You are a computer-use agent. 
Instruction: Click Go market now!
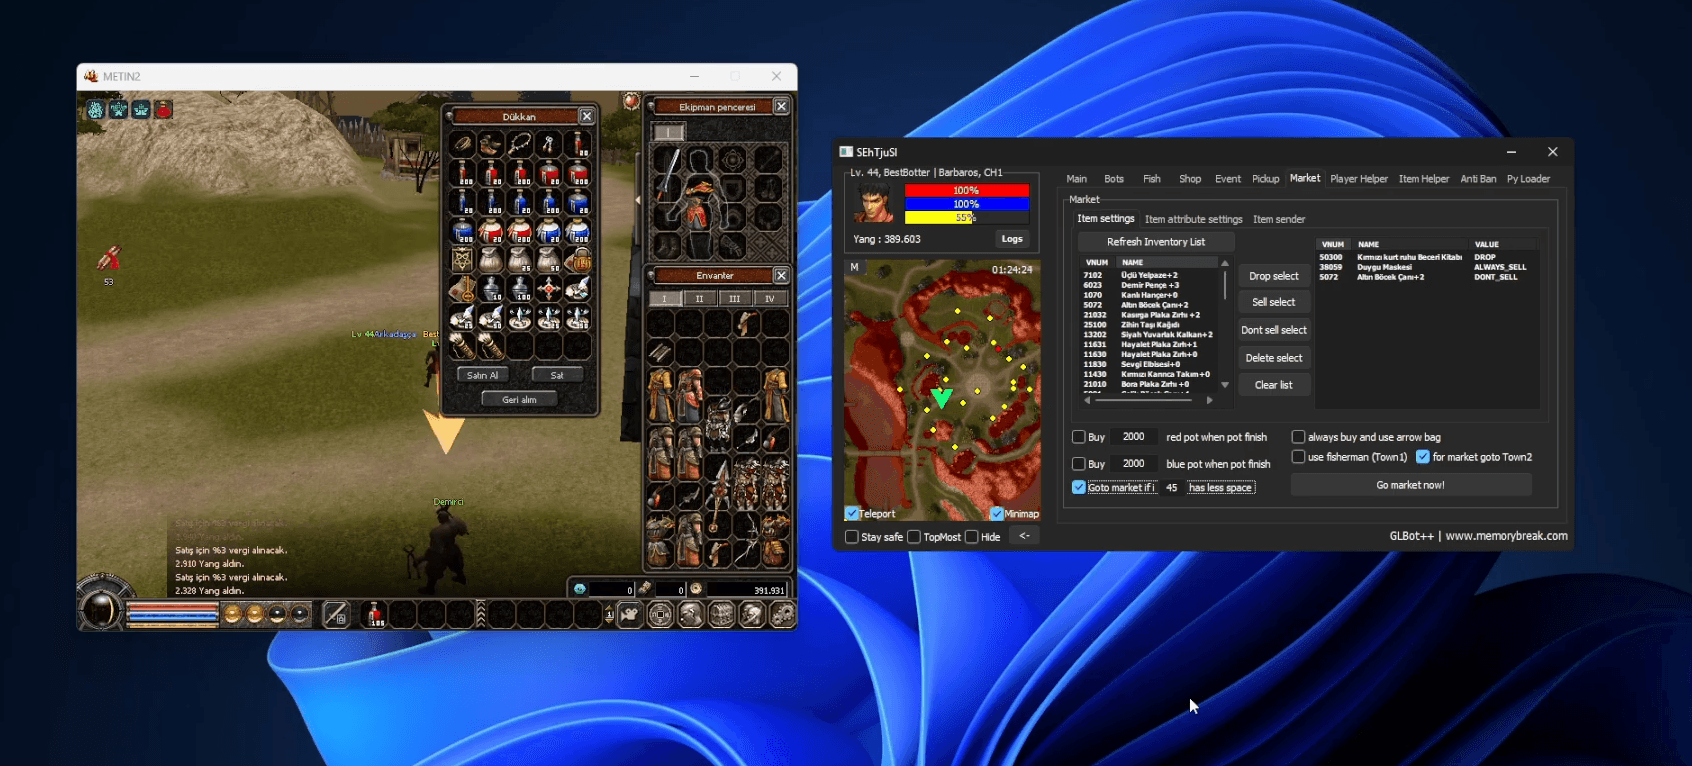coord(1411,485)
